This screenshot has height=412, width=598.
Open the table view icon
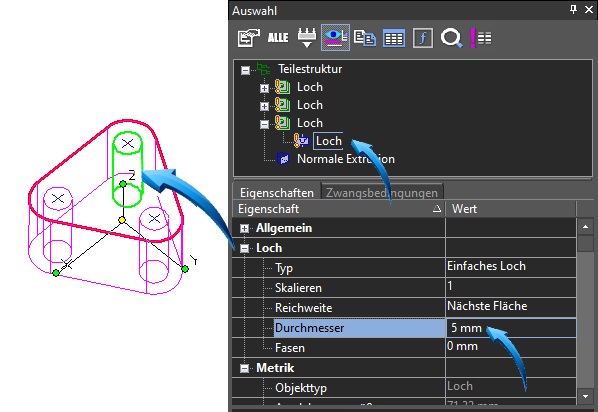(394, 38)
